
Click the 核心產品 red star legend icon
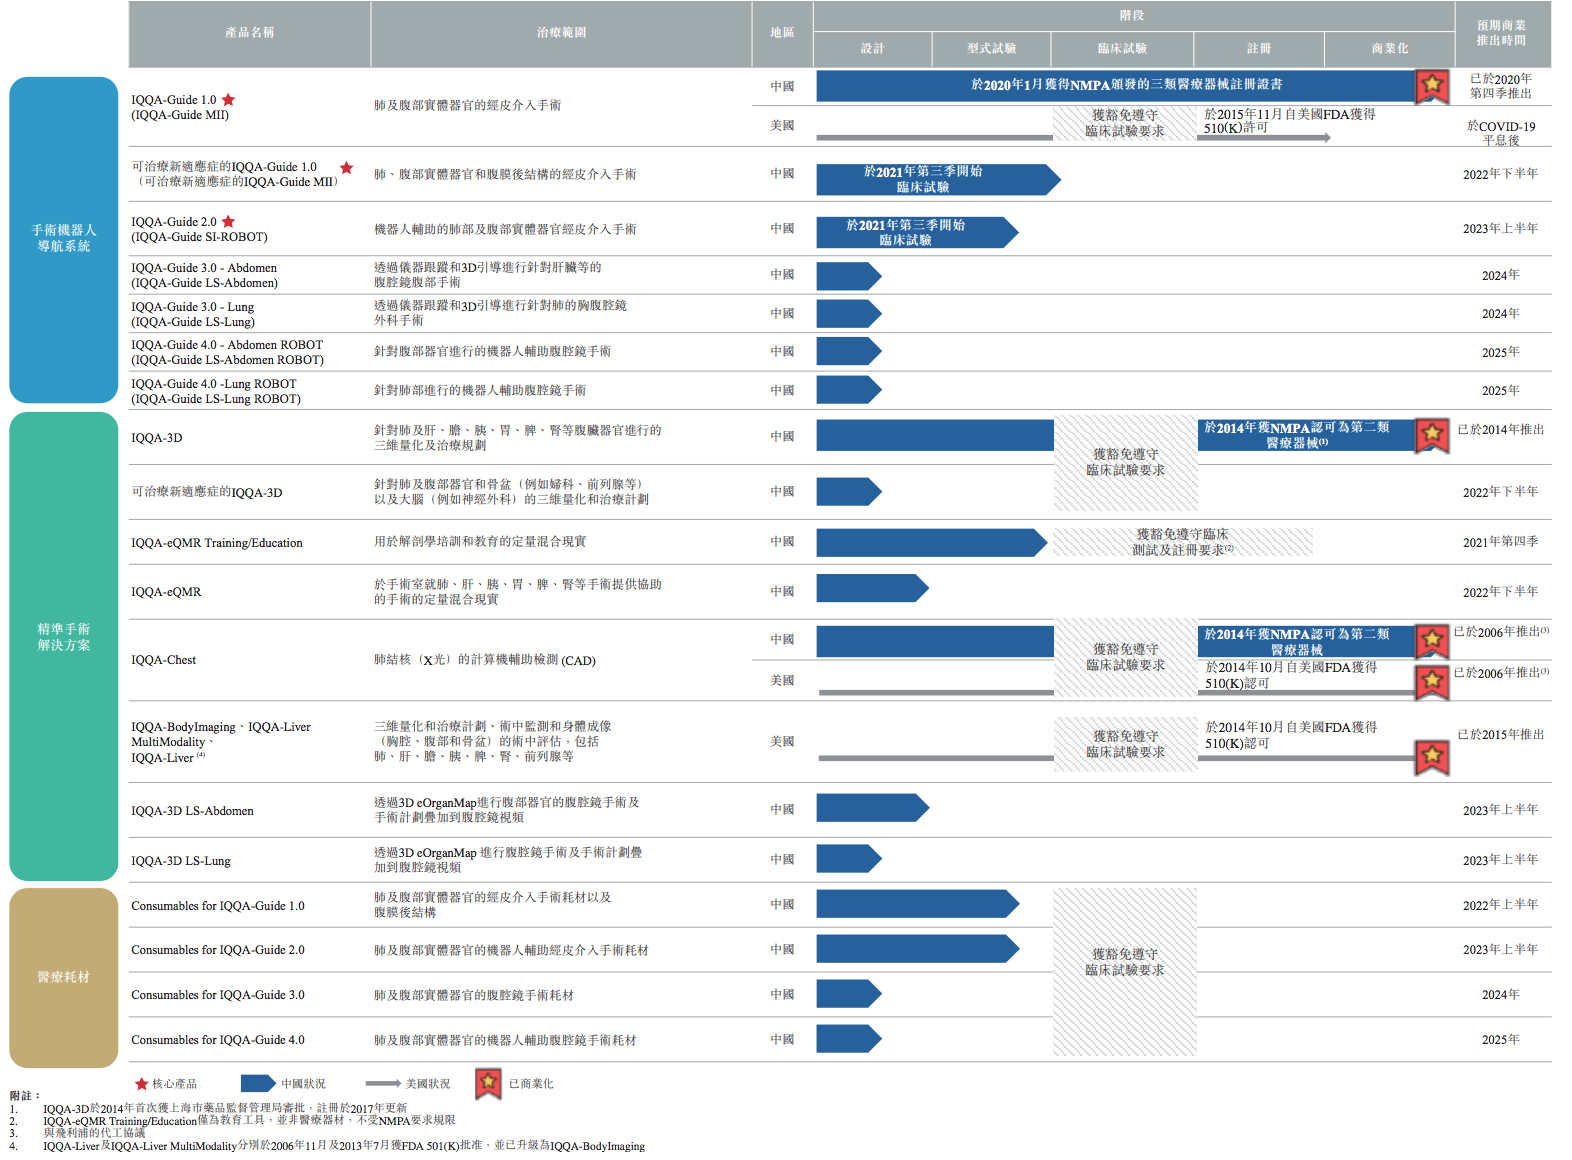[x=141, y=1084]
